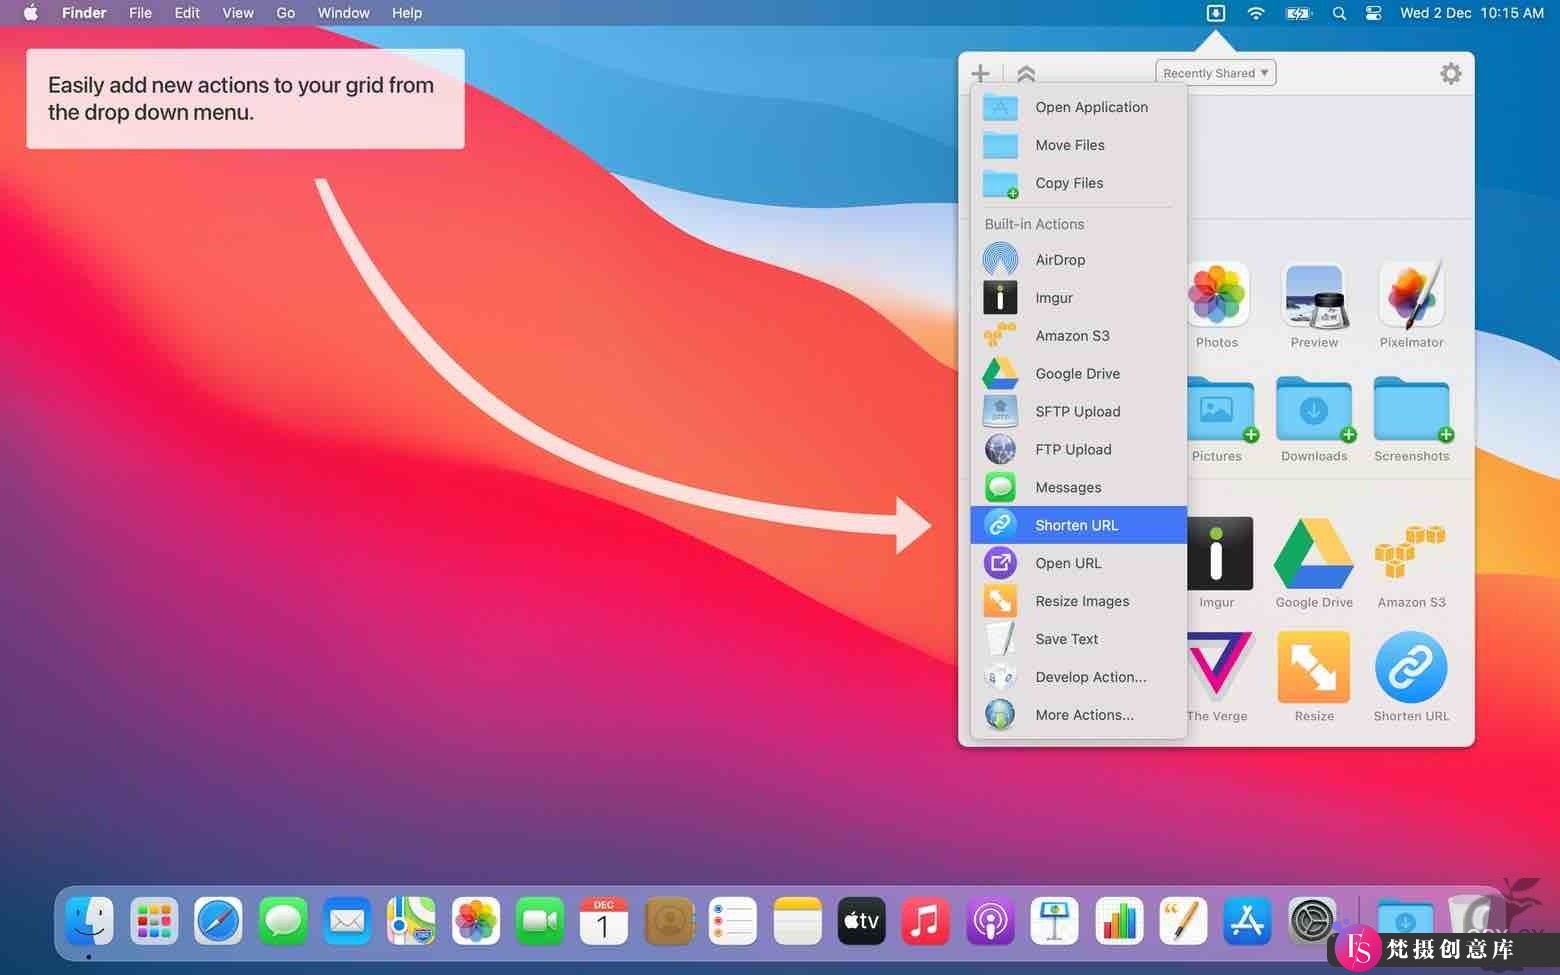Screen dimensions: 1560x975
Task: Click the Downloads folder in grid
Action: [x=1314, y=409]
